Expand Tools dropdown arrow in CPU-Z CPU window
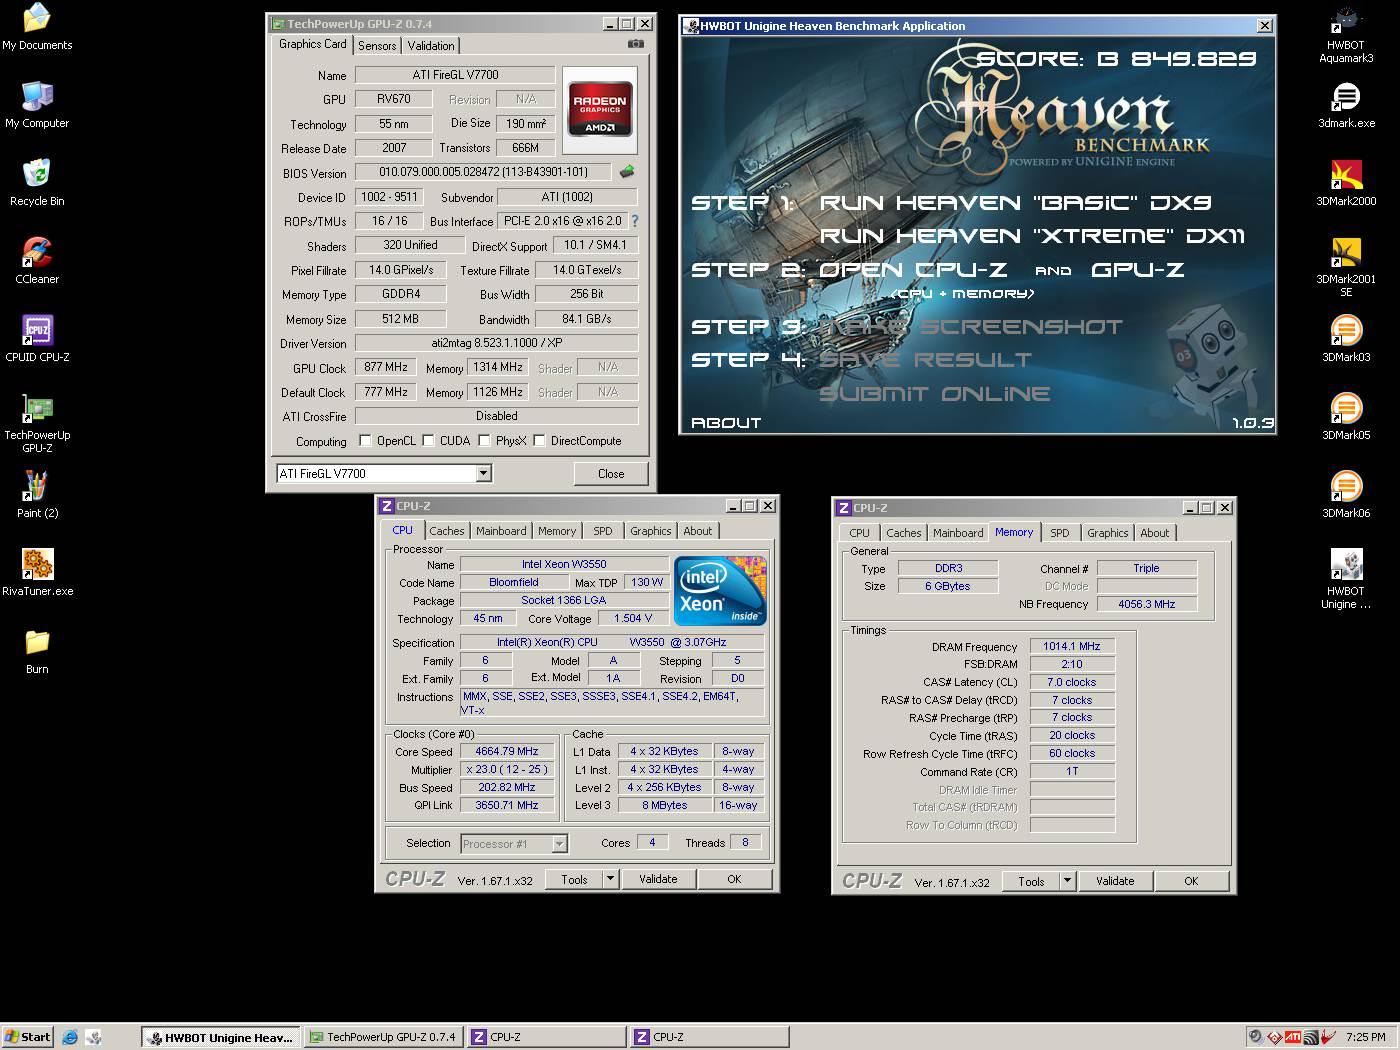Screen dimensions: 1400x1050 coord(610,879)
